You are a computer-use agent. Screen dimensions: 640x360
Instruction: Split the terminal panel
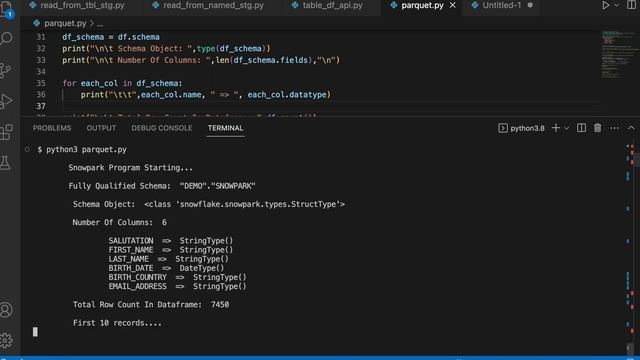pos(581,128)
